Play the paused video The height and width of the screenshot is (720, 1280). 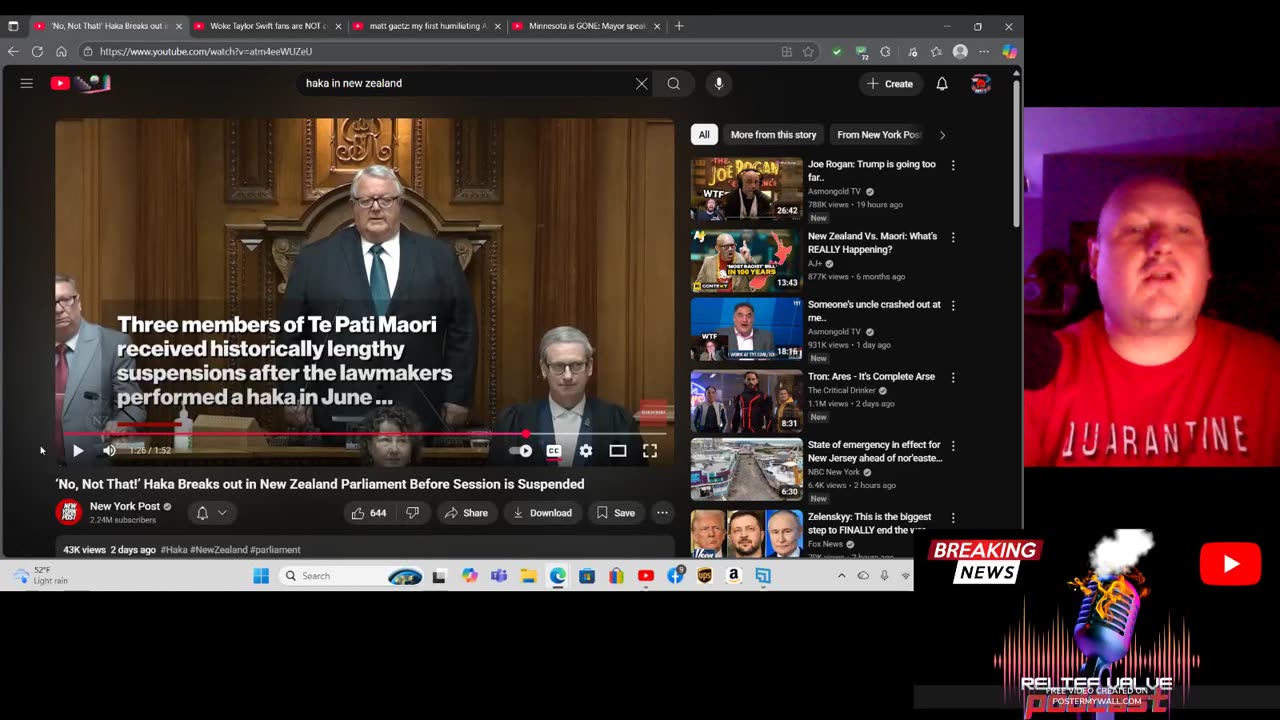pyautogui.click(x=78, y=451)
